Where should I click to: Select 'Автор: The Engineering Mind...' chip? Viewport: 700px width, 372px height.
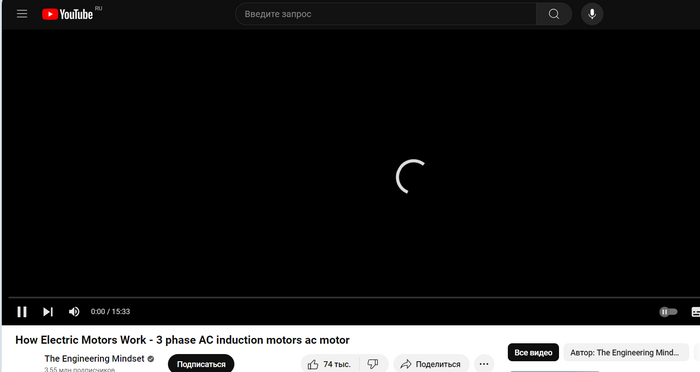click(626, 352)
